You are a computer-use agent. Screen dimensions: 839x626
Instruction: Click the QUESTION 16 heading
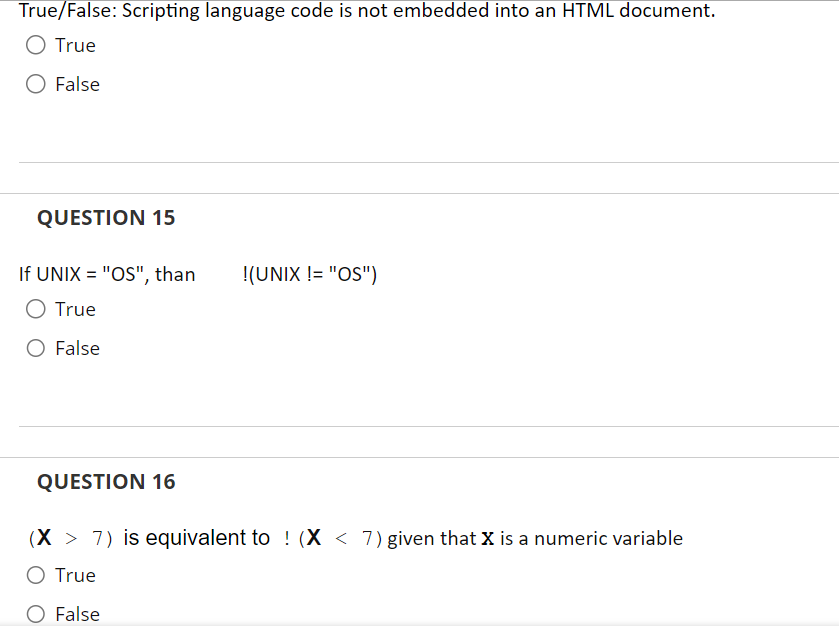point(105,482)
